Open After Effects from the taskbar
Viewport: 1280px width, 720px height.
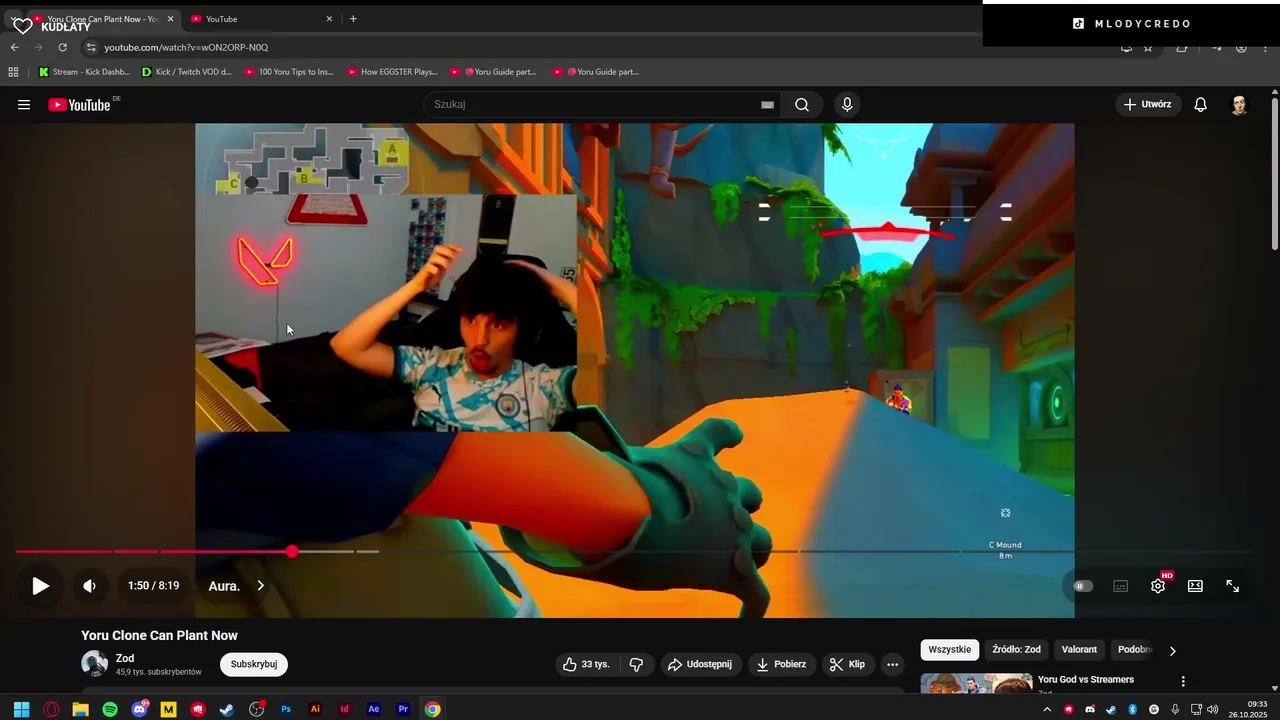pos(374,709)
